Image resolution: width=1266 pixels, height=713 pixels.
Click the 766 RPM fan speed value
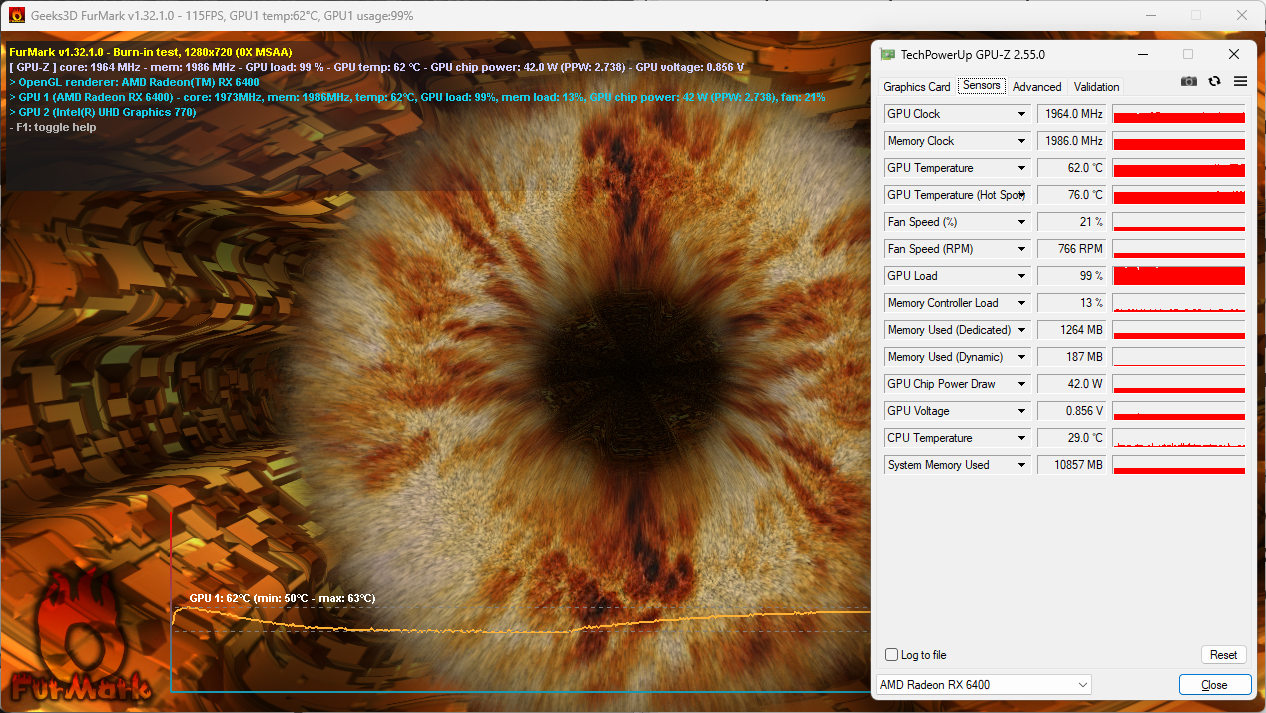pyautogui.click(x=1072, y=249)
